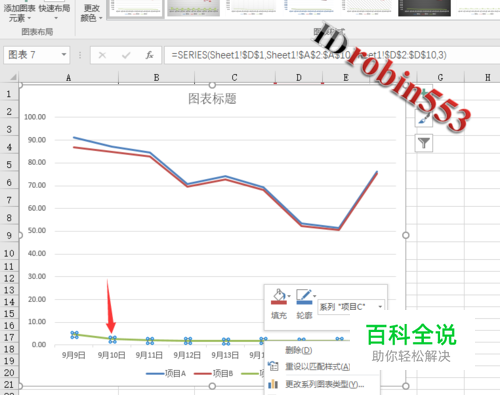Select the dark black chart style thumbnail
Viewport: 500px width, 395px height.
(424, 8)
